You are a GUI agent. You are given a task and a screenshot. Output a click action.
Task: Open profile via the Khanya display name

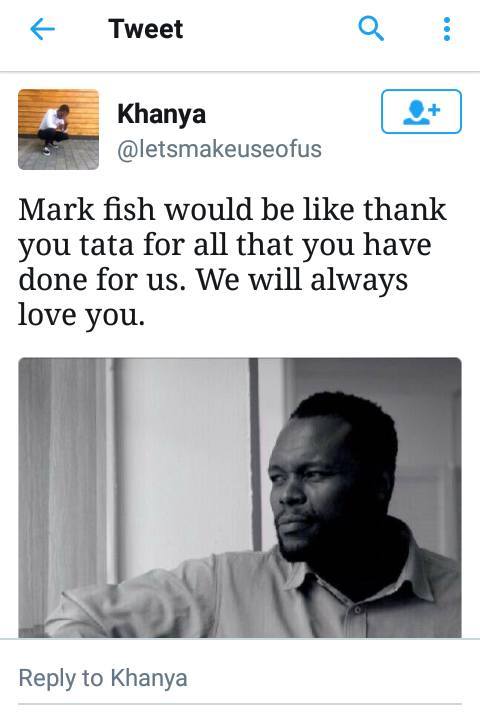[161, 115]
